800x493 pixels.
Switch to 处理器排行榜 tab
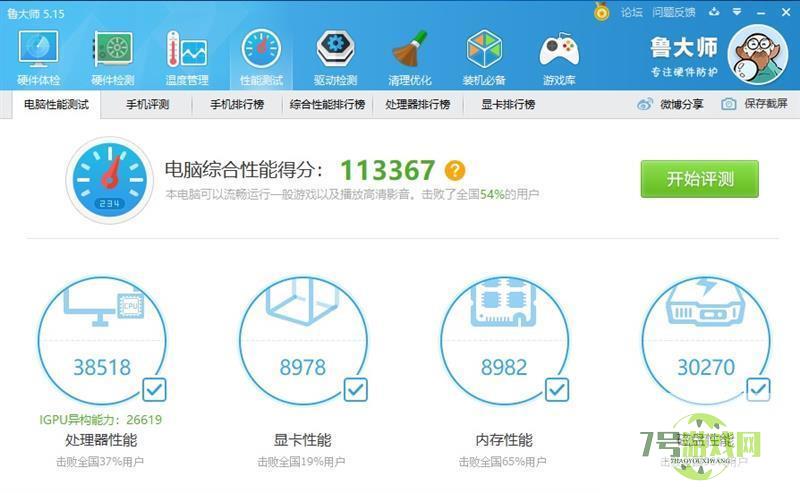(x=418, y=105)
